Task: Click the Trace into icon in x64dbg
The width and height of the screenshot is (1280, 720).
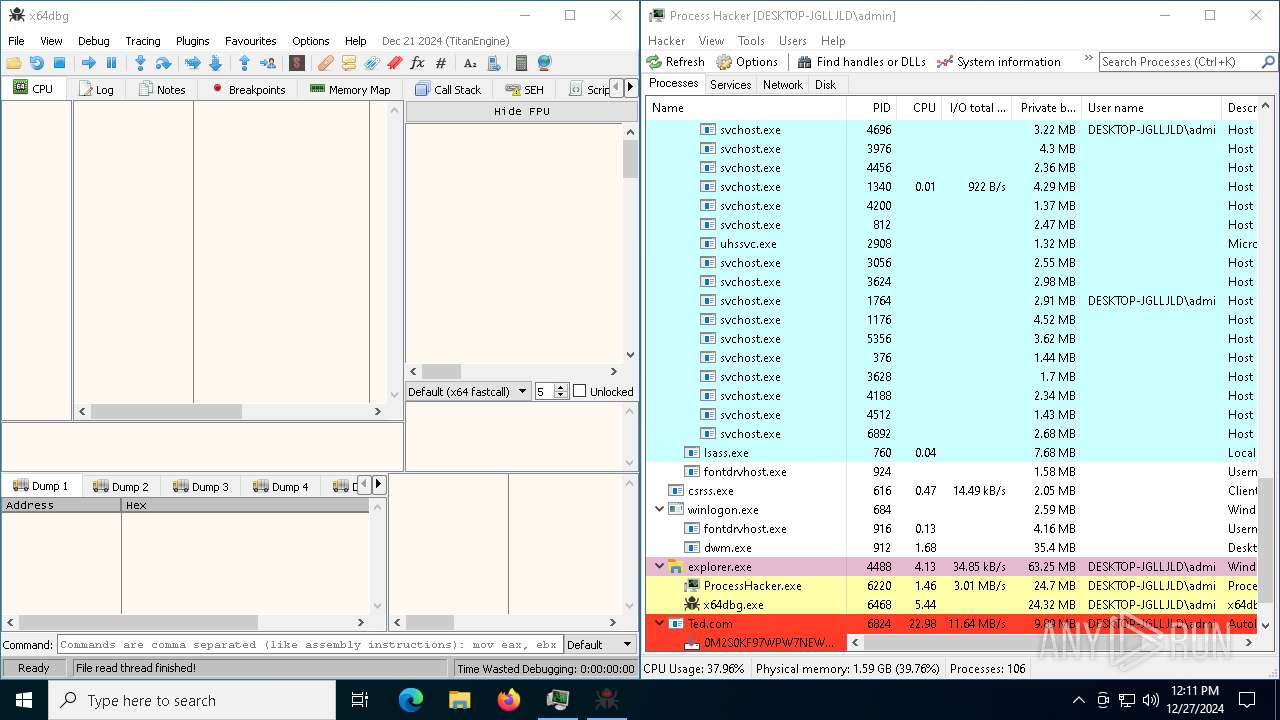Action: tap(192, 63)
